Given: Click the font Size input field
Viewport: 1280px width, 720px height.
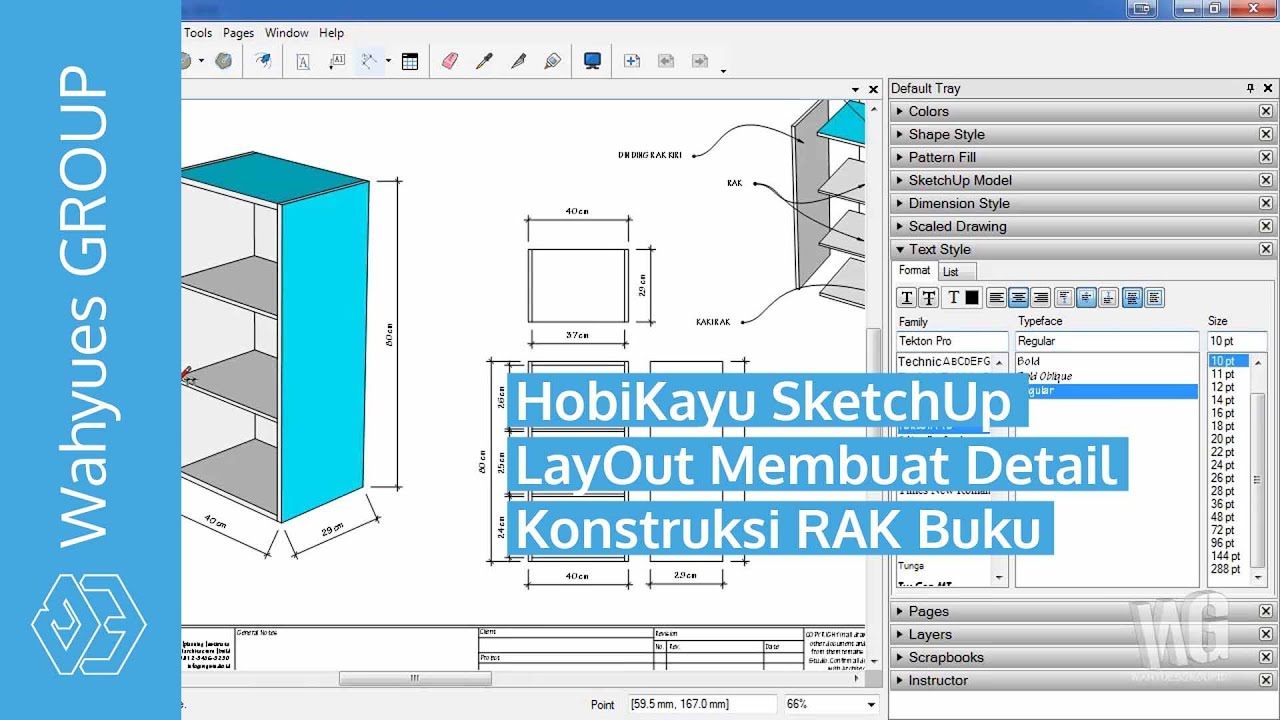Looking at the screenshot, I should [1236, 341].
